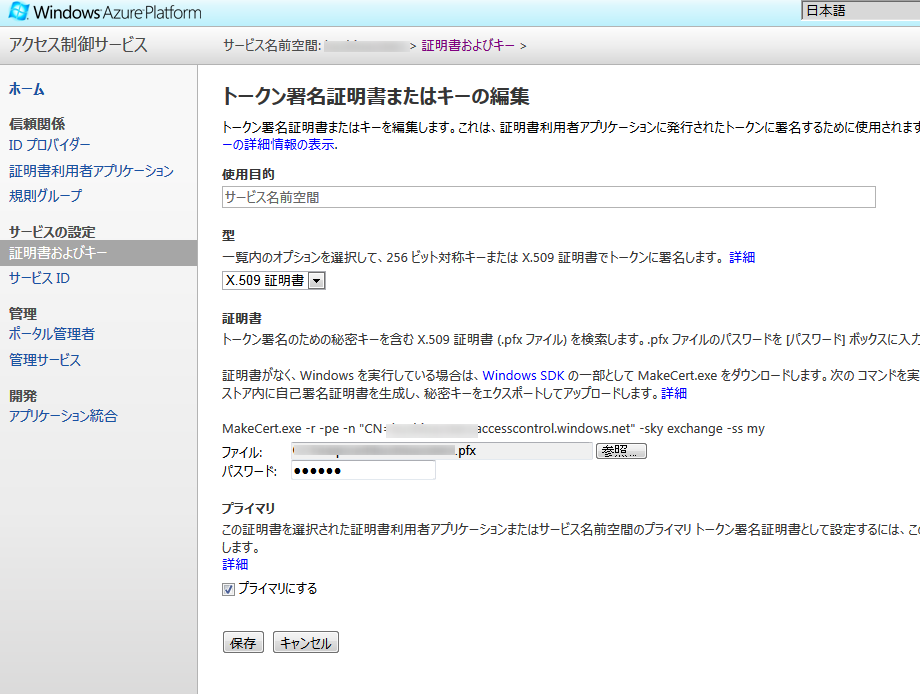Open ポータル管理者 in the sidebar
Viewport: 920px width, 694px height.
(x=52, y=334)
